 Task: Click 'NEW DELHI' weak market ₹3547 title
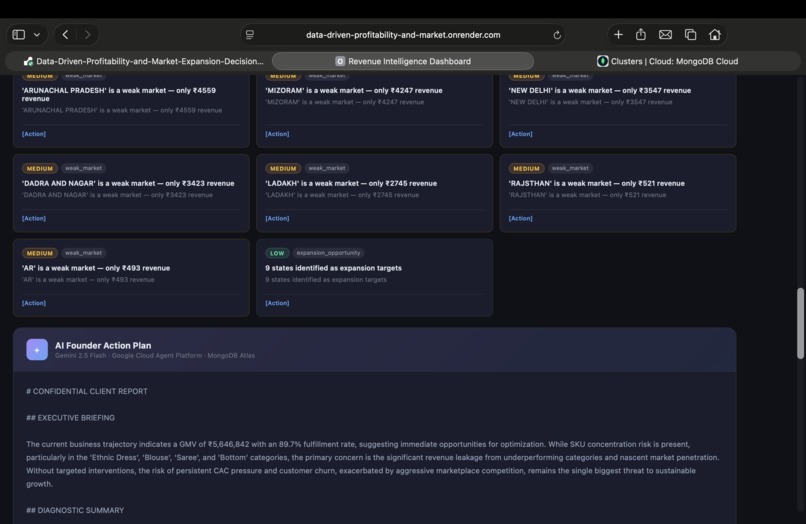[600, 91]
